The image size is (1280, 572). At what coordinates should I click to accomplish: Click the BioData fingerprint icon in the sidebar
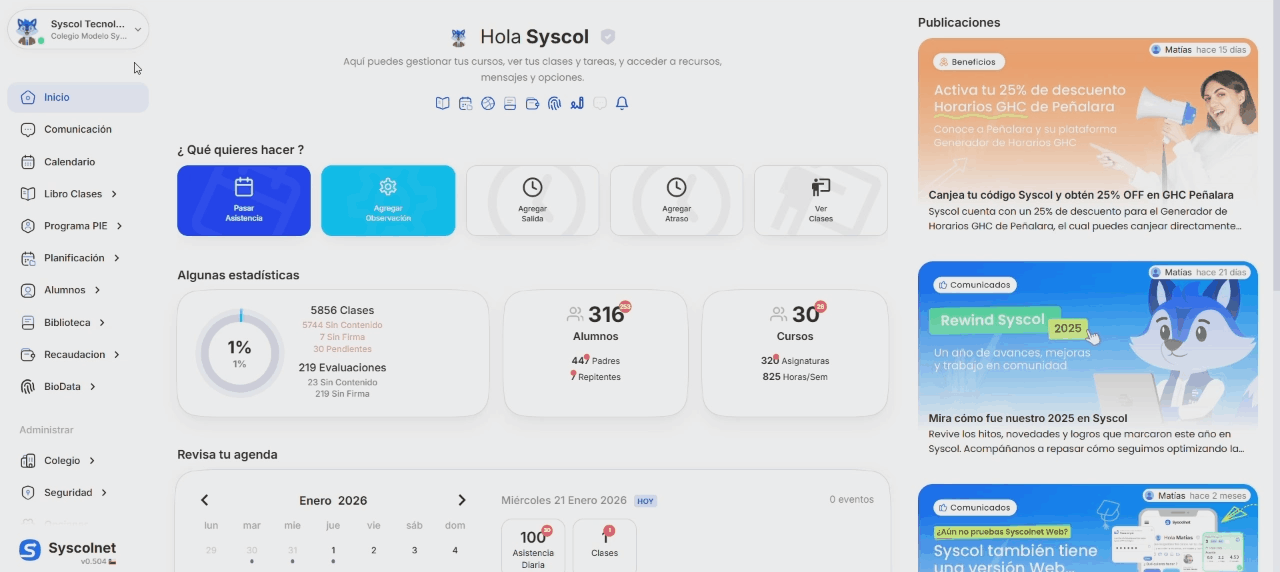coord(28,387)
